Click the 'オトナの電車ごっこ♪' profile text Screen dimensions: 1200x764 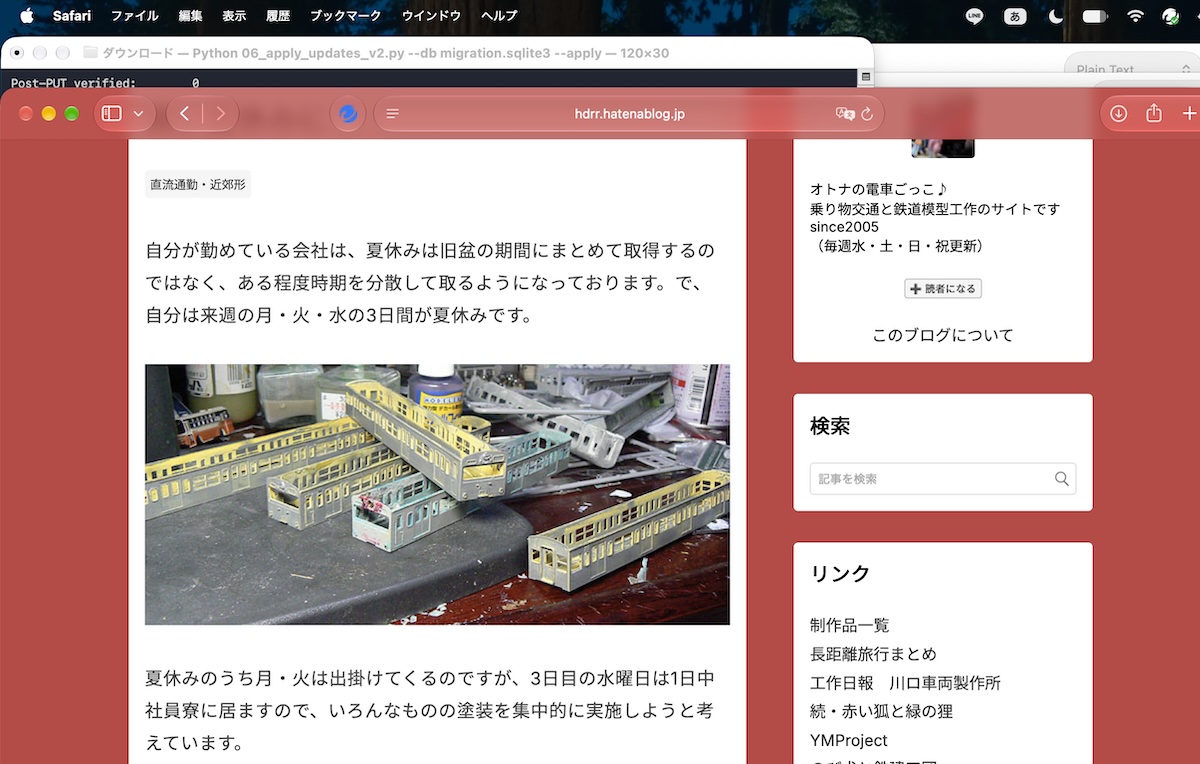coord(878,189)
